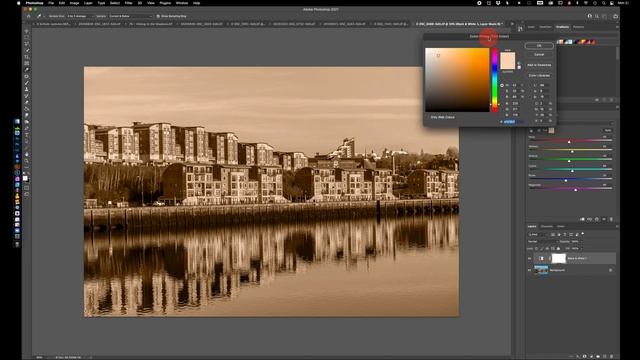Click the Blues slider handle
The width and height of the screenshot is (640, 360).
coord(566,180)
